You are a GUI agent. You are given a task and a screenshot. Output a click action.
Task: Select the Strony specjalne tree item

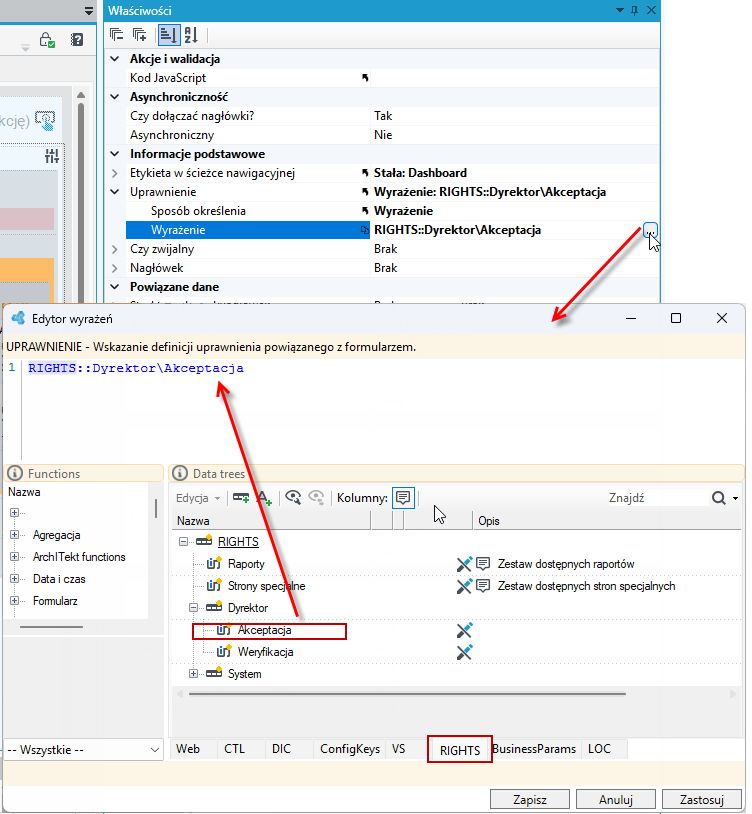pos(266,586)
